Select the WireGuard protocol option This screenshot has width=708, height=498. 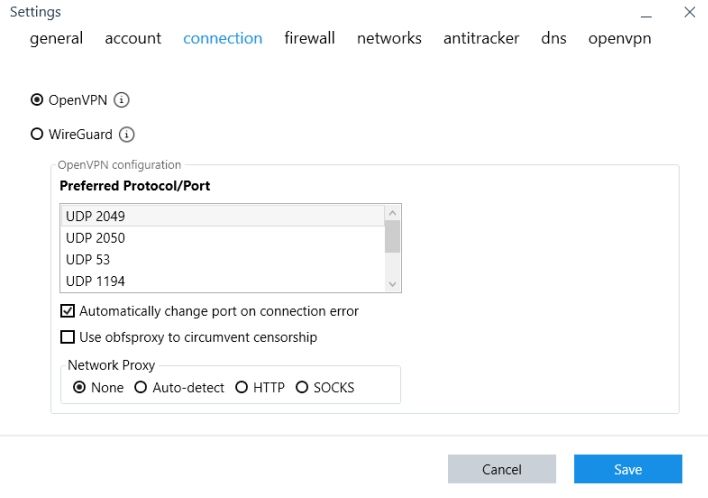[38, 134]
